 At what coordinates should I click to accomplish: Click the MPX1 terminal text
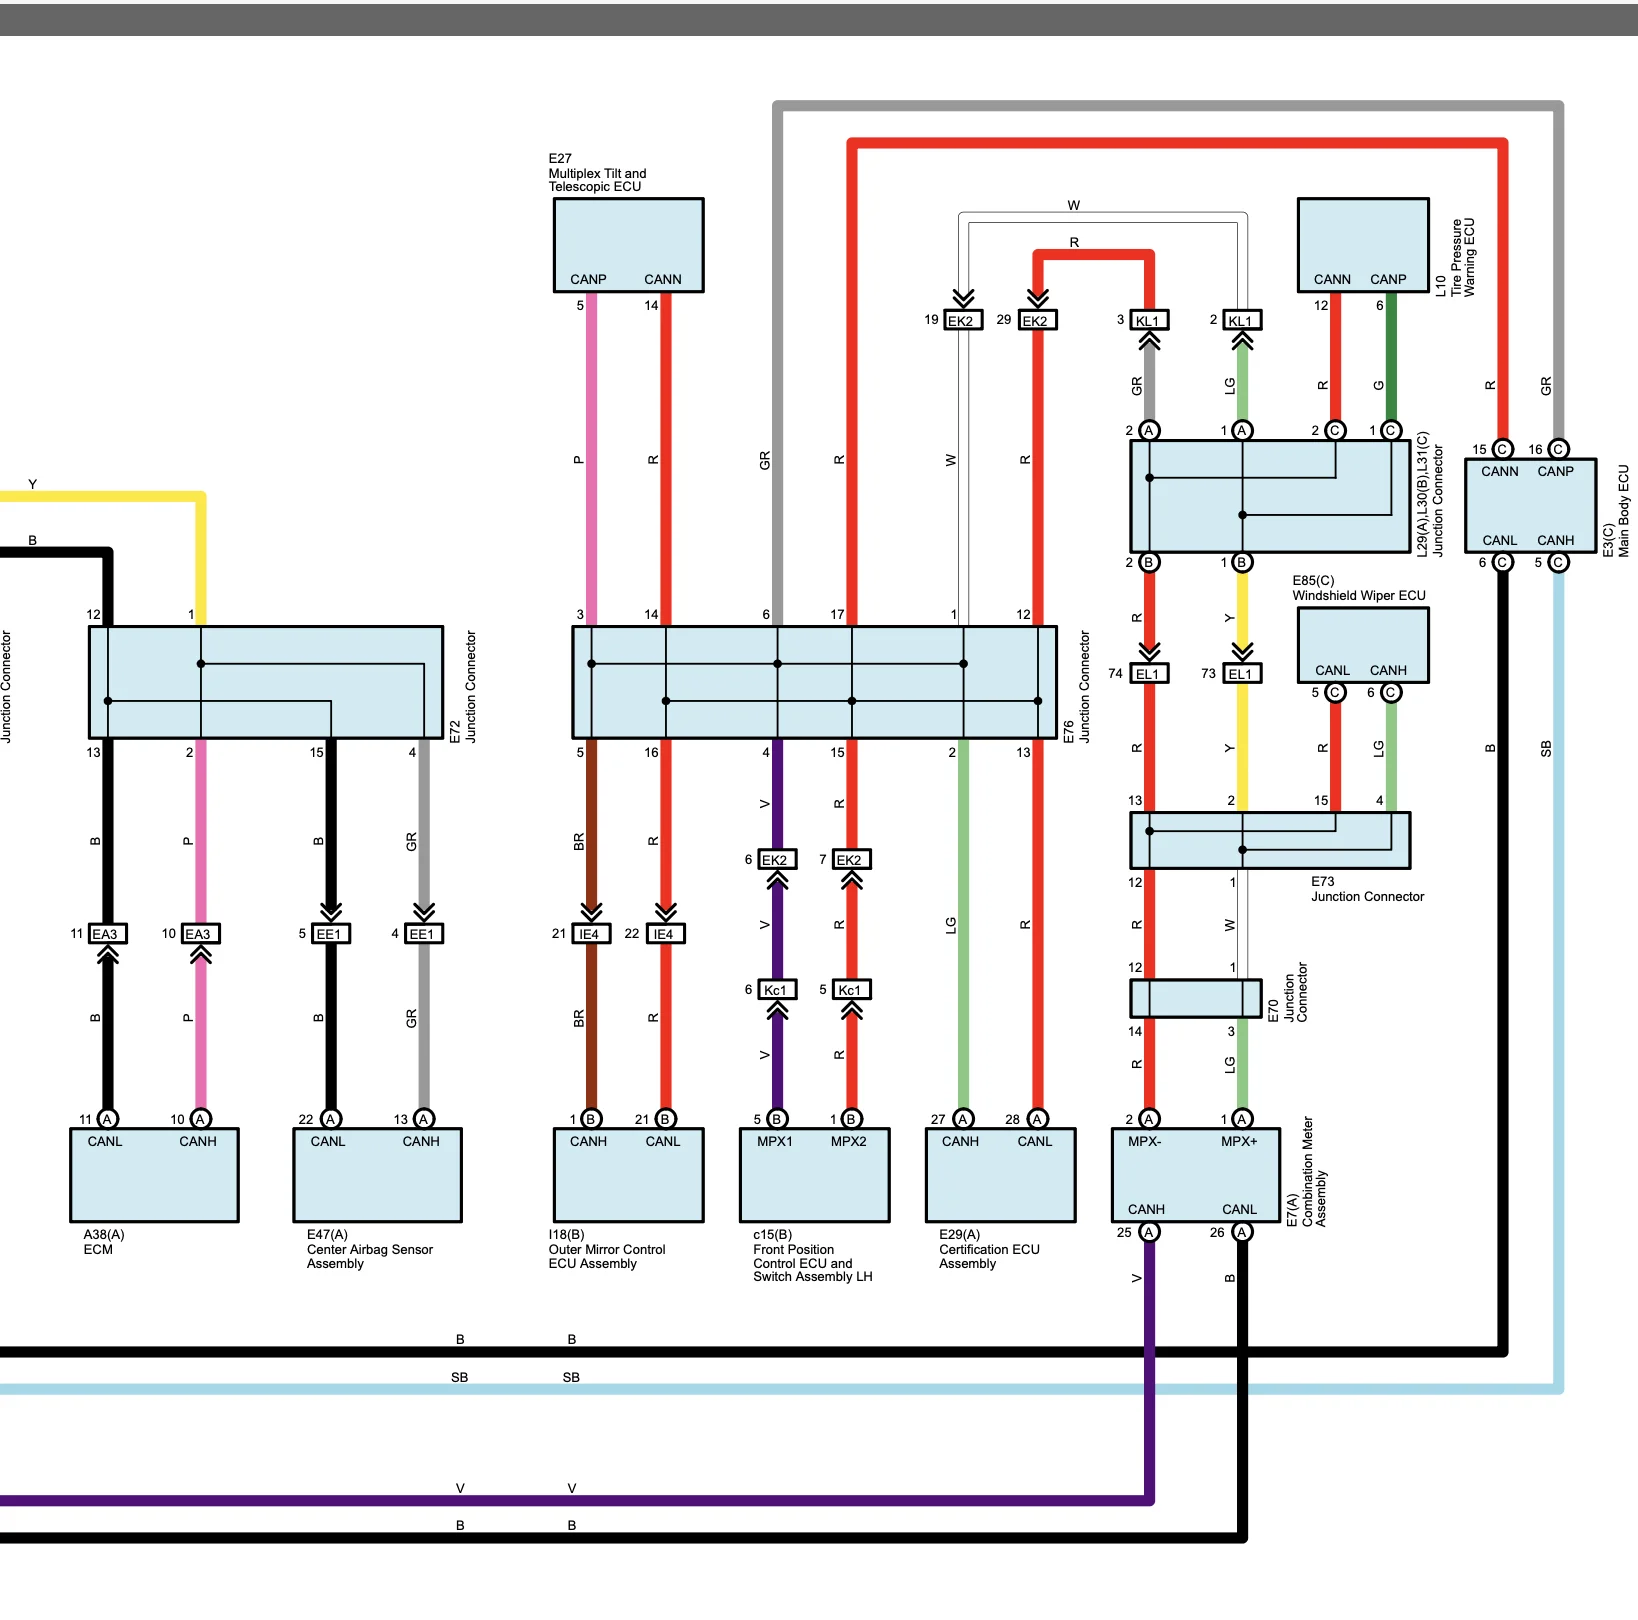(775, 1141)
